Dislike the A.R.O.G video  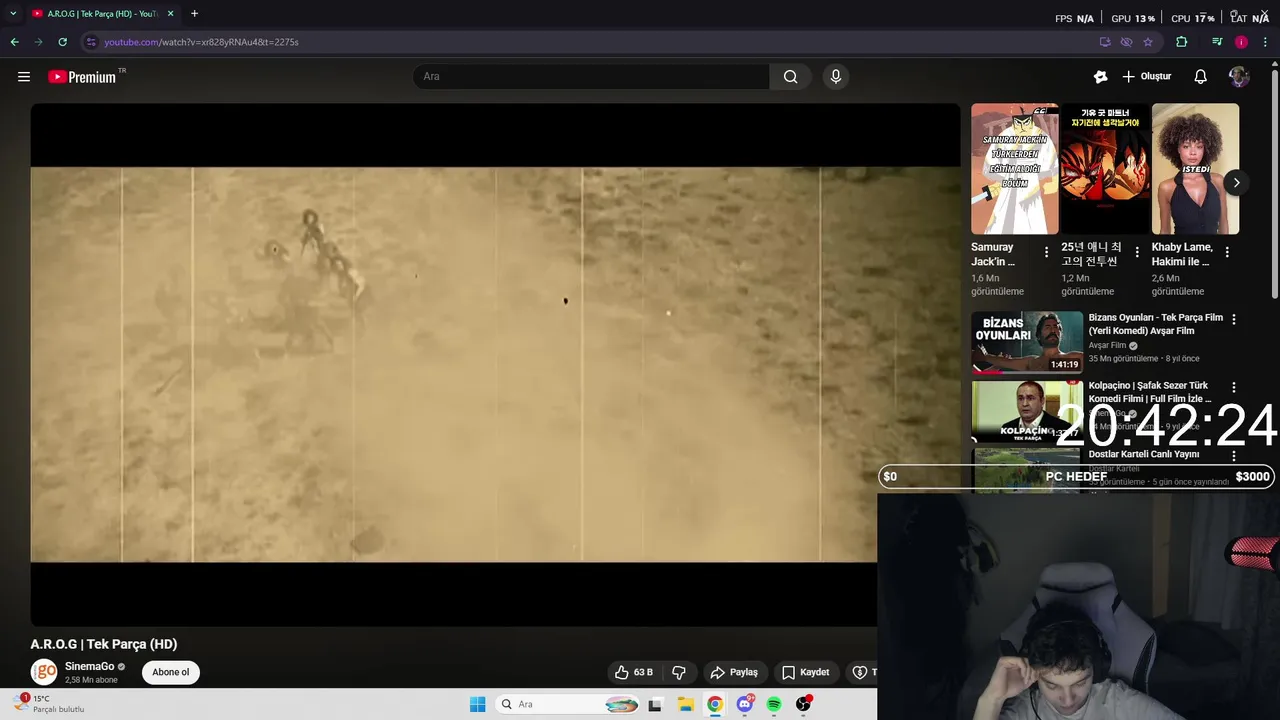679,672
